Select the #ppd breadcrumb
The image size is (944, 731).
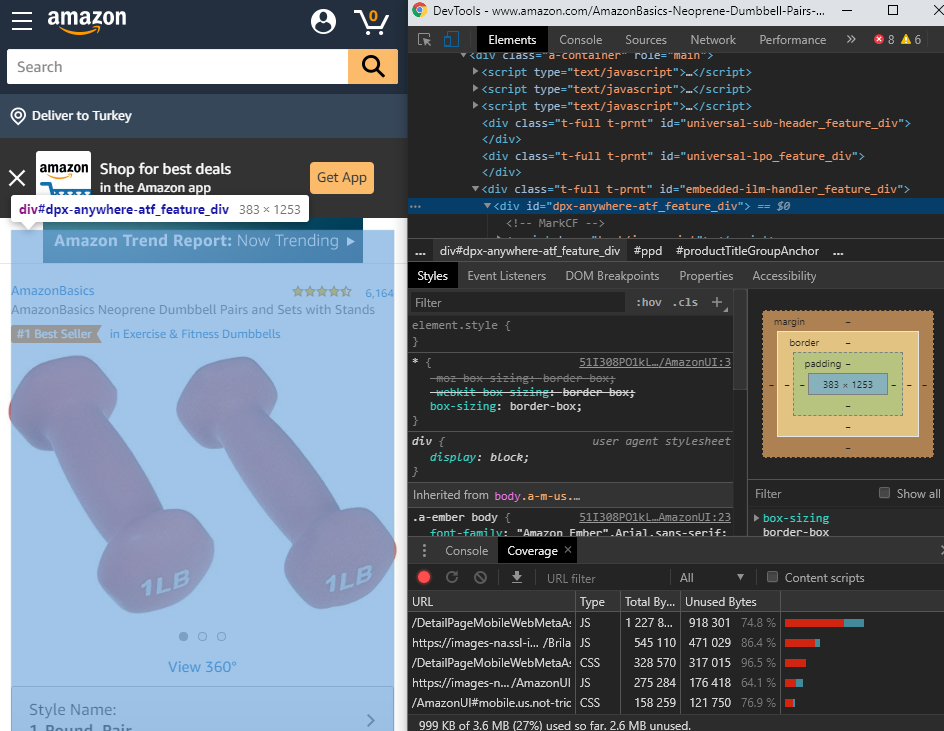click(x=648, y=251)
